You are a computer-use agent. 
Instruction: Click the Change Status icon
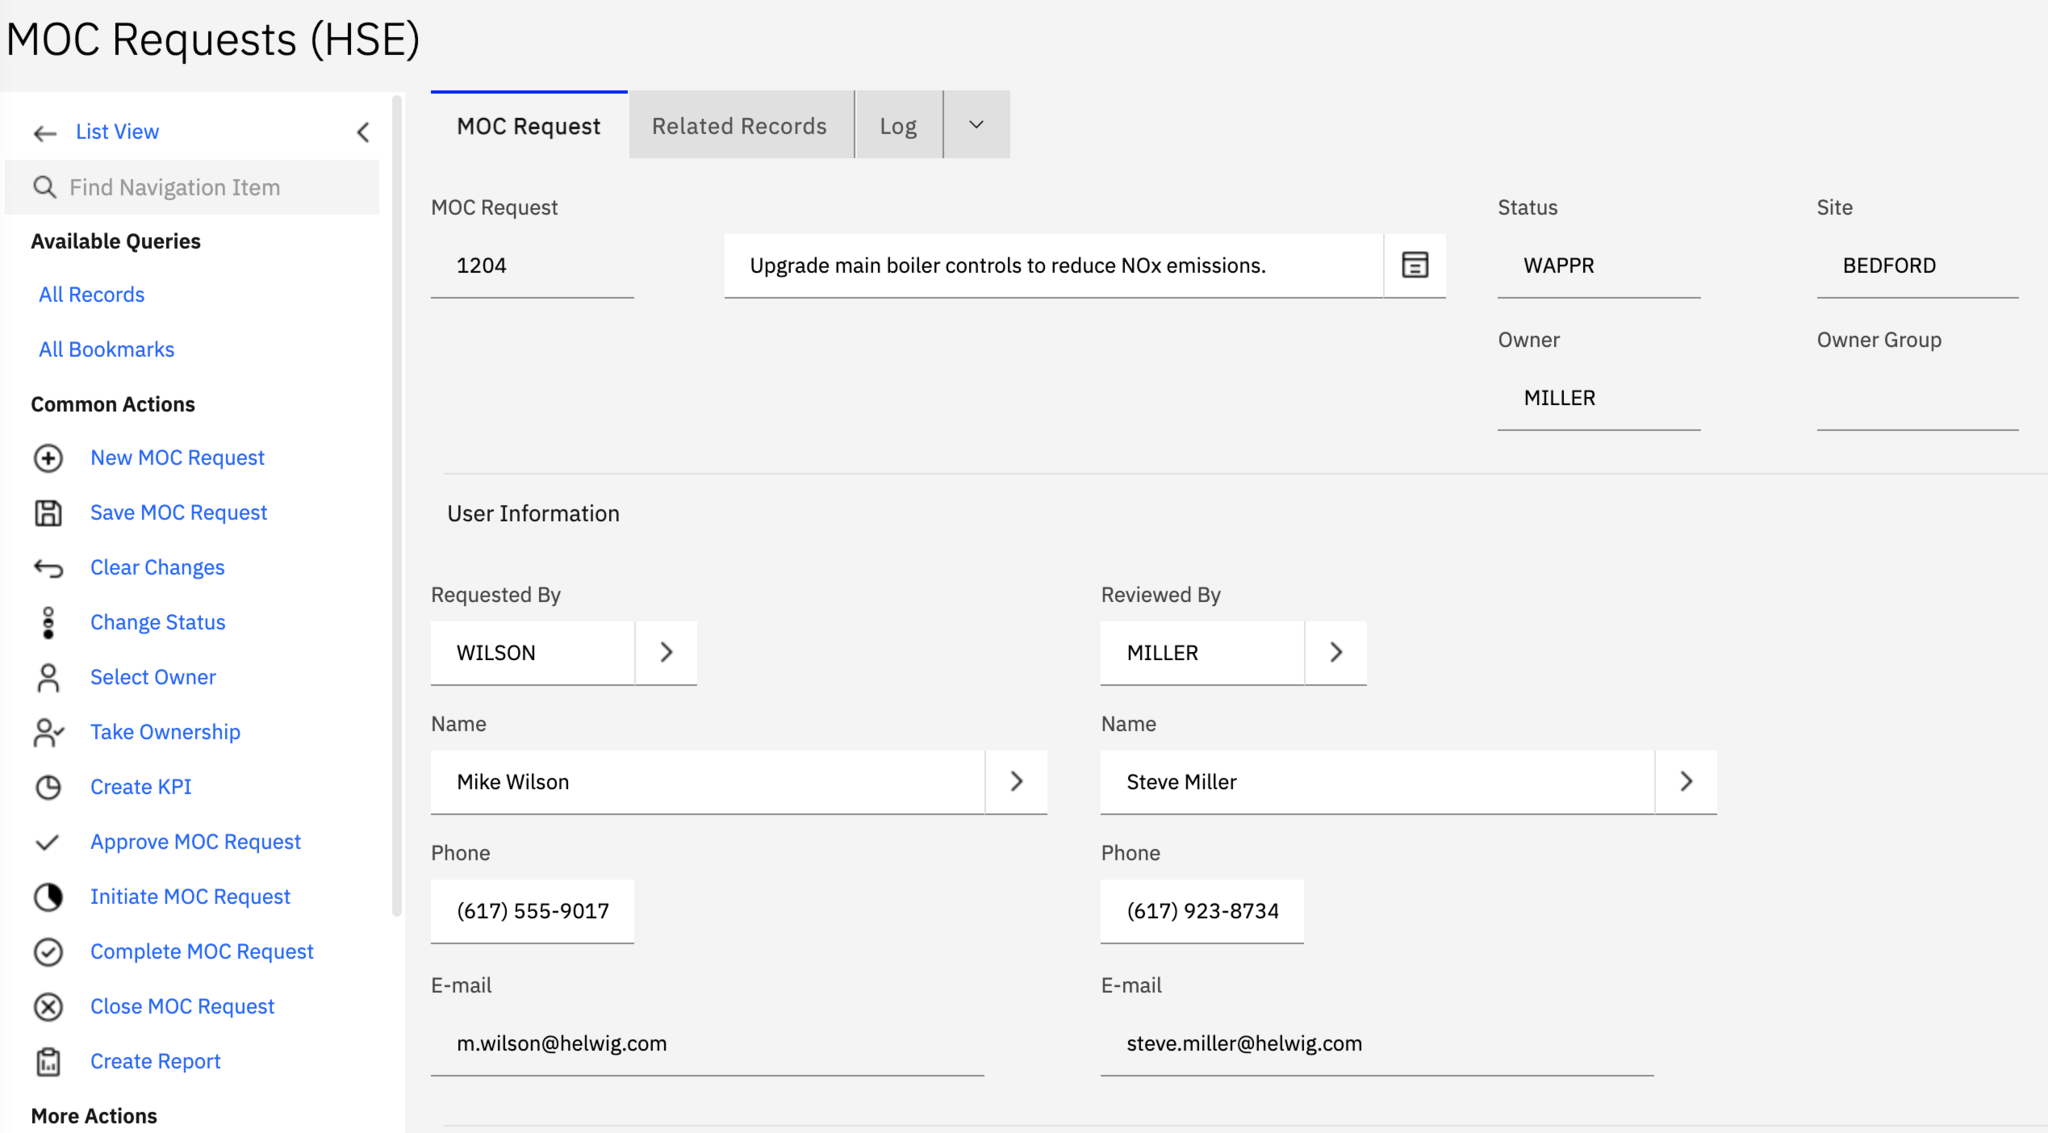(48, 623)
